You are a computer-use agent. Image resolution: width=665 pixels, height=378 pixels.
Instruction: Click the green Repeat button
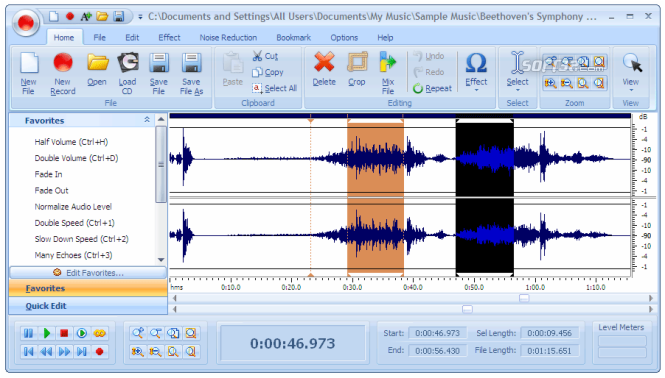tap(433, 88)
